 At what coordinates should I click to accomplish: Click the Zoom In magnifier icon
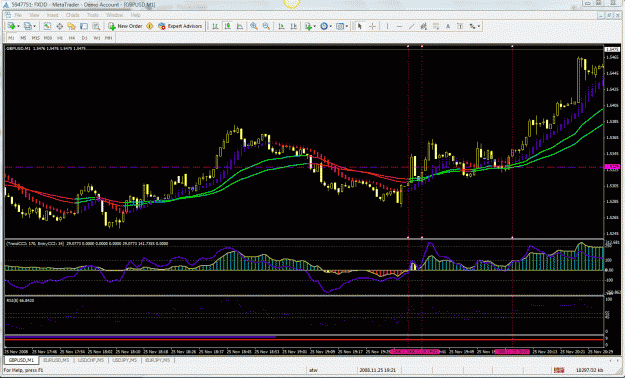pos(254,26)
